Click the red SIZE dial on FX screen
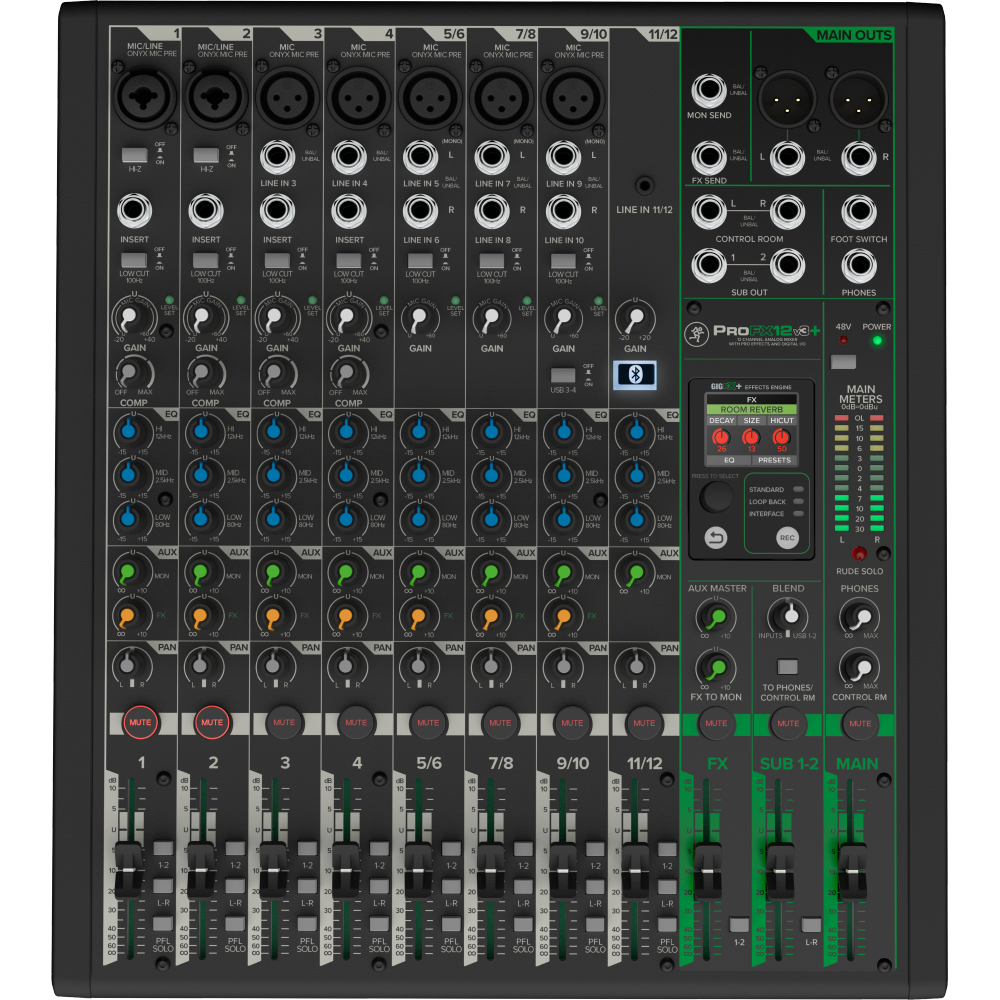 [751, 438]
